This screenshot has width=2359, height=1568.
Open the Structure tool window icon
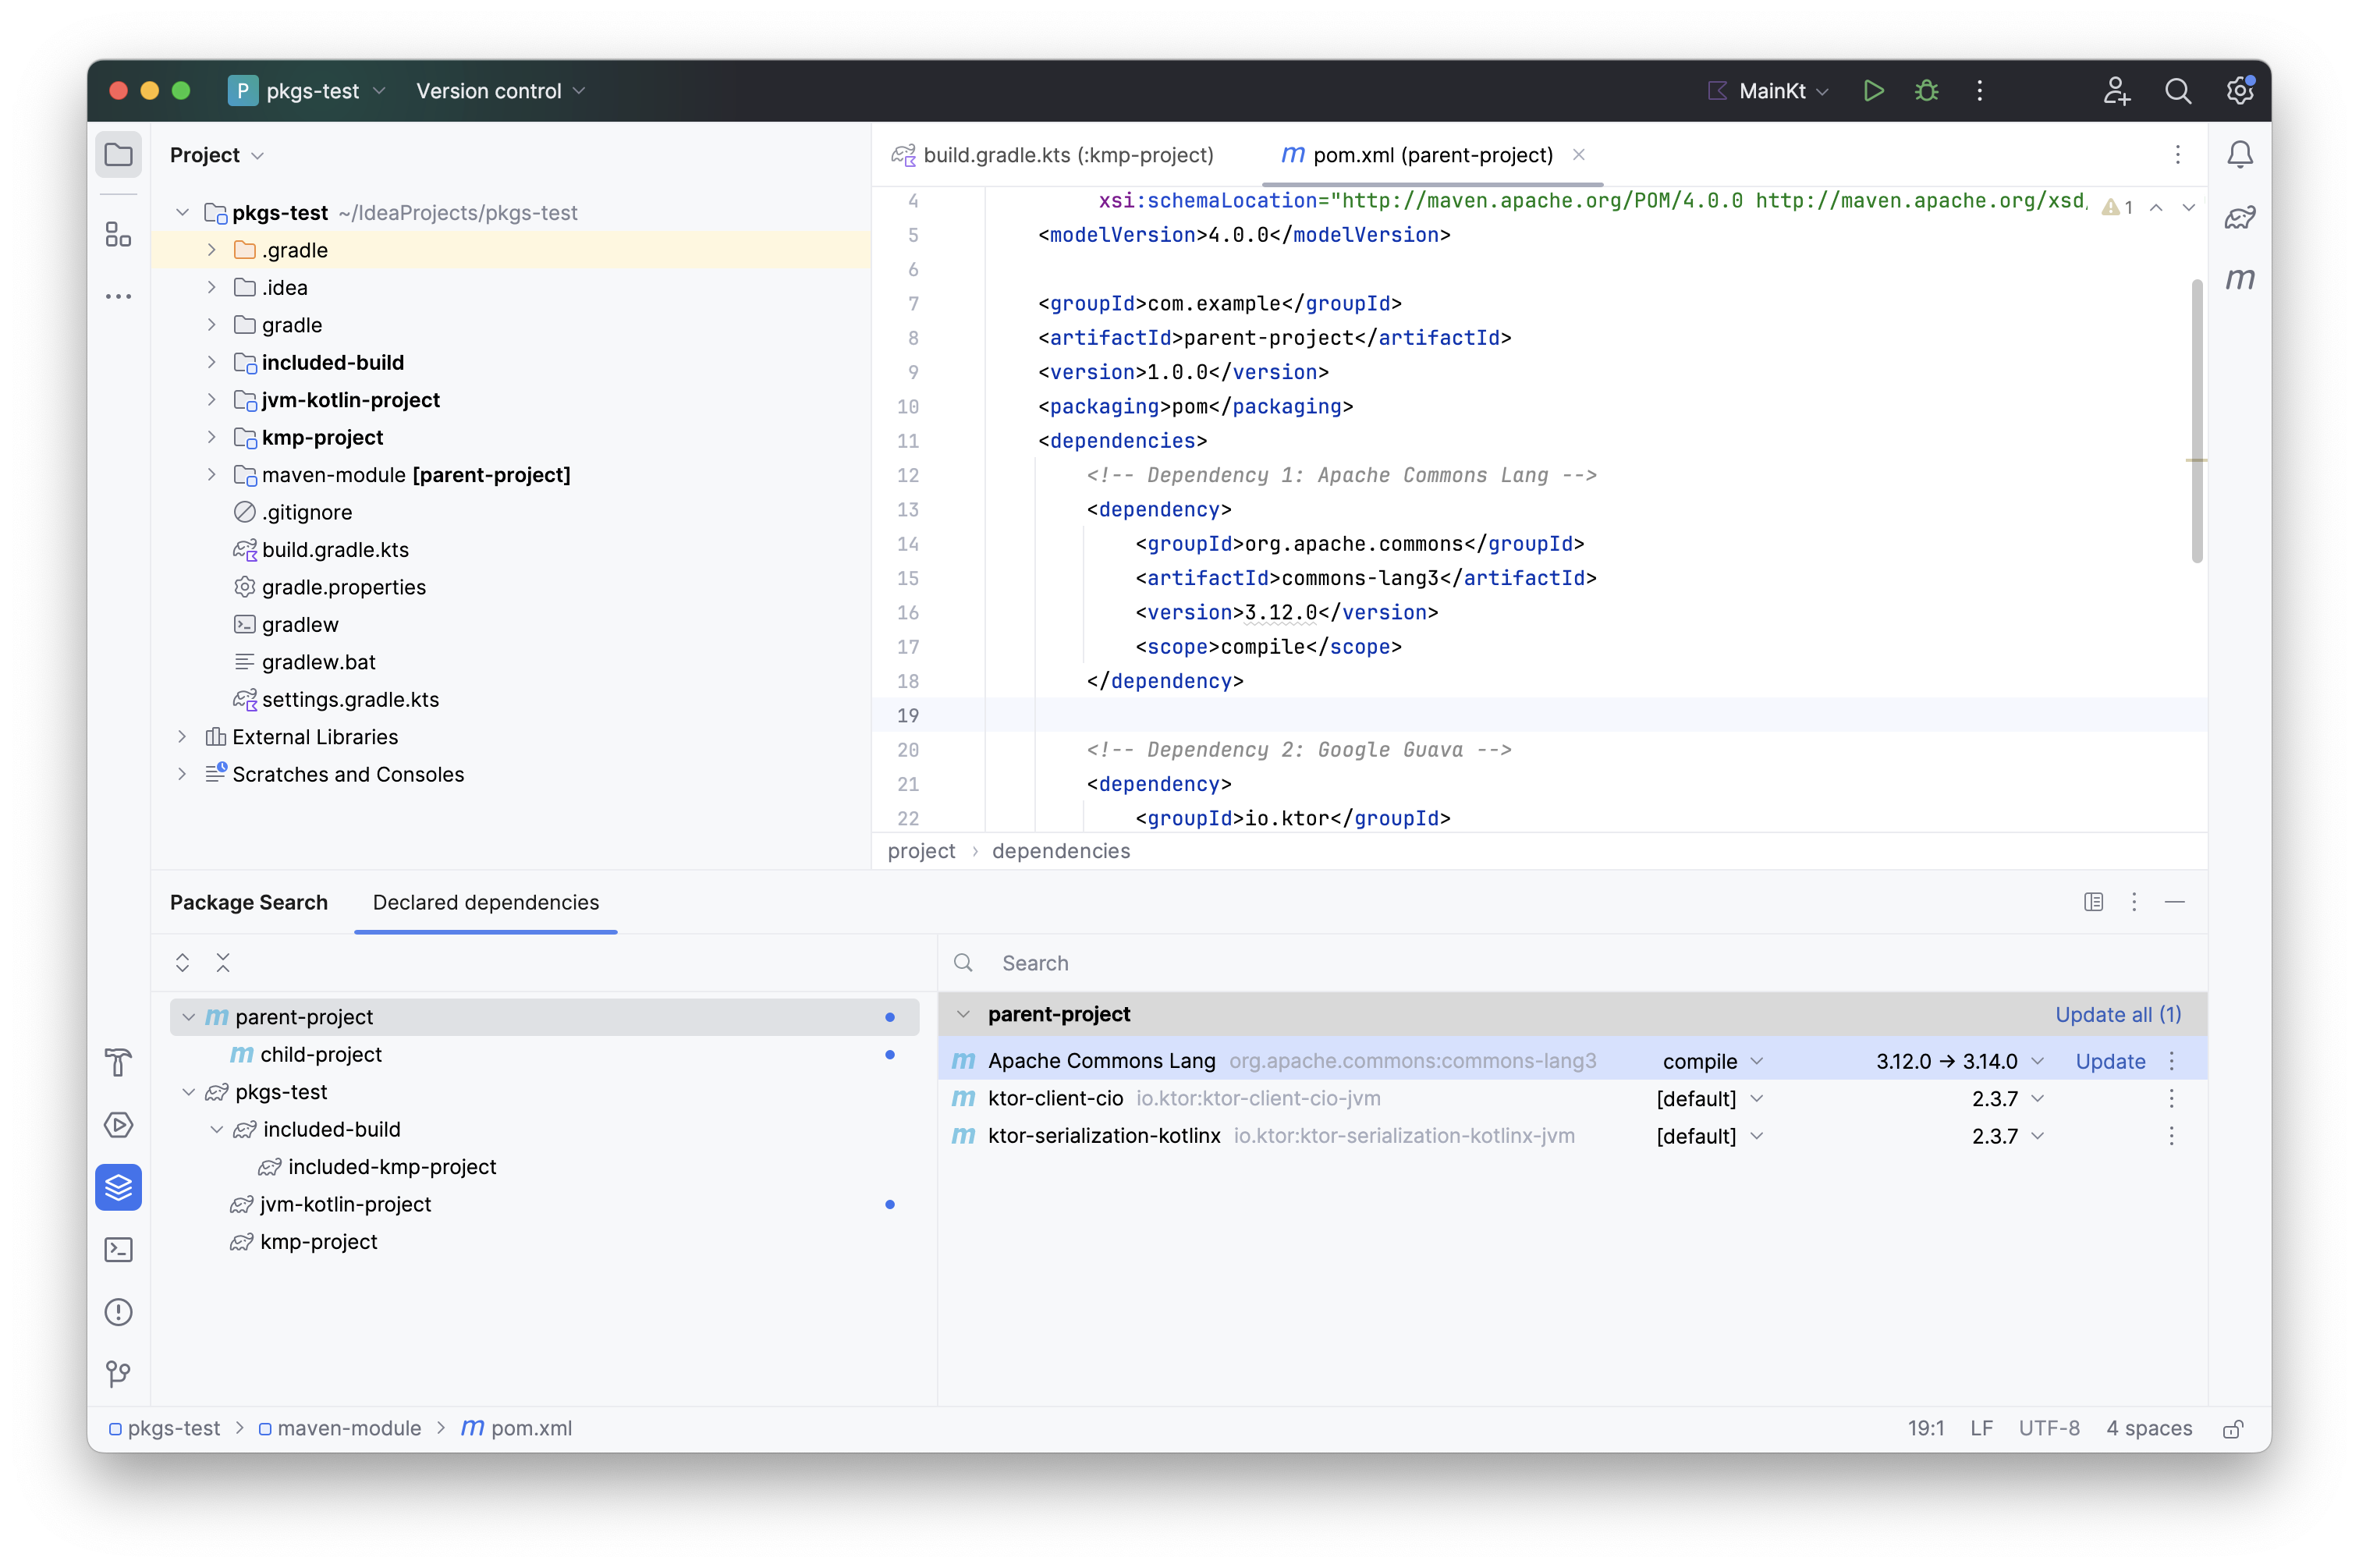click(118, 234)
